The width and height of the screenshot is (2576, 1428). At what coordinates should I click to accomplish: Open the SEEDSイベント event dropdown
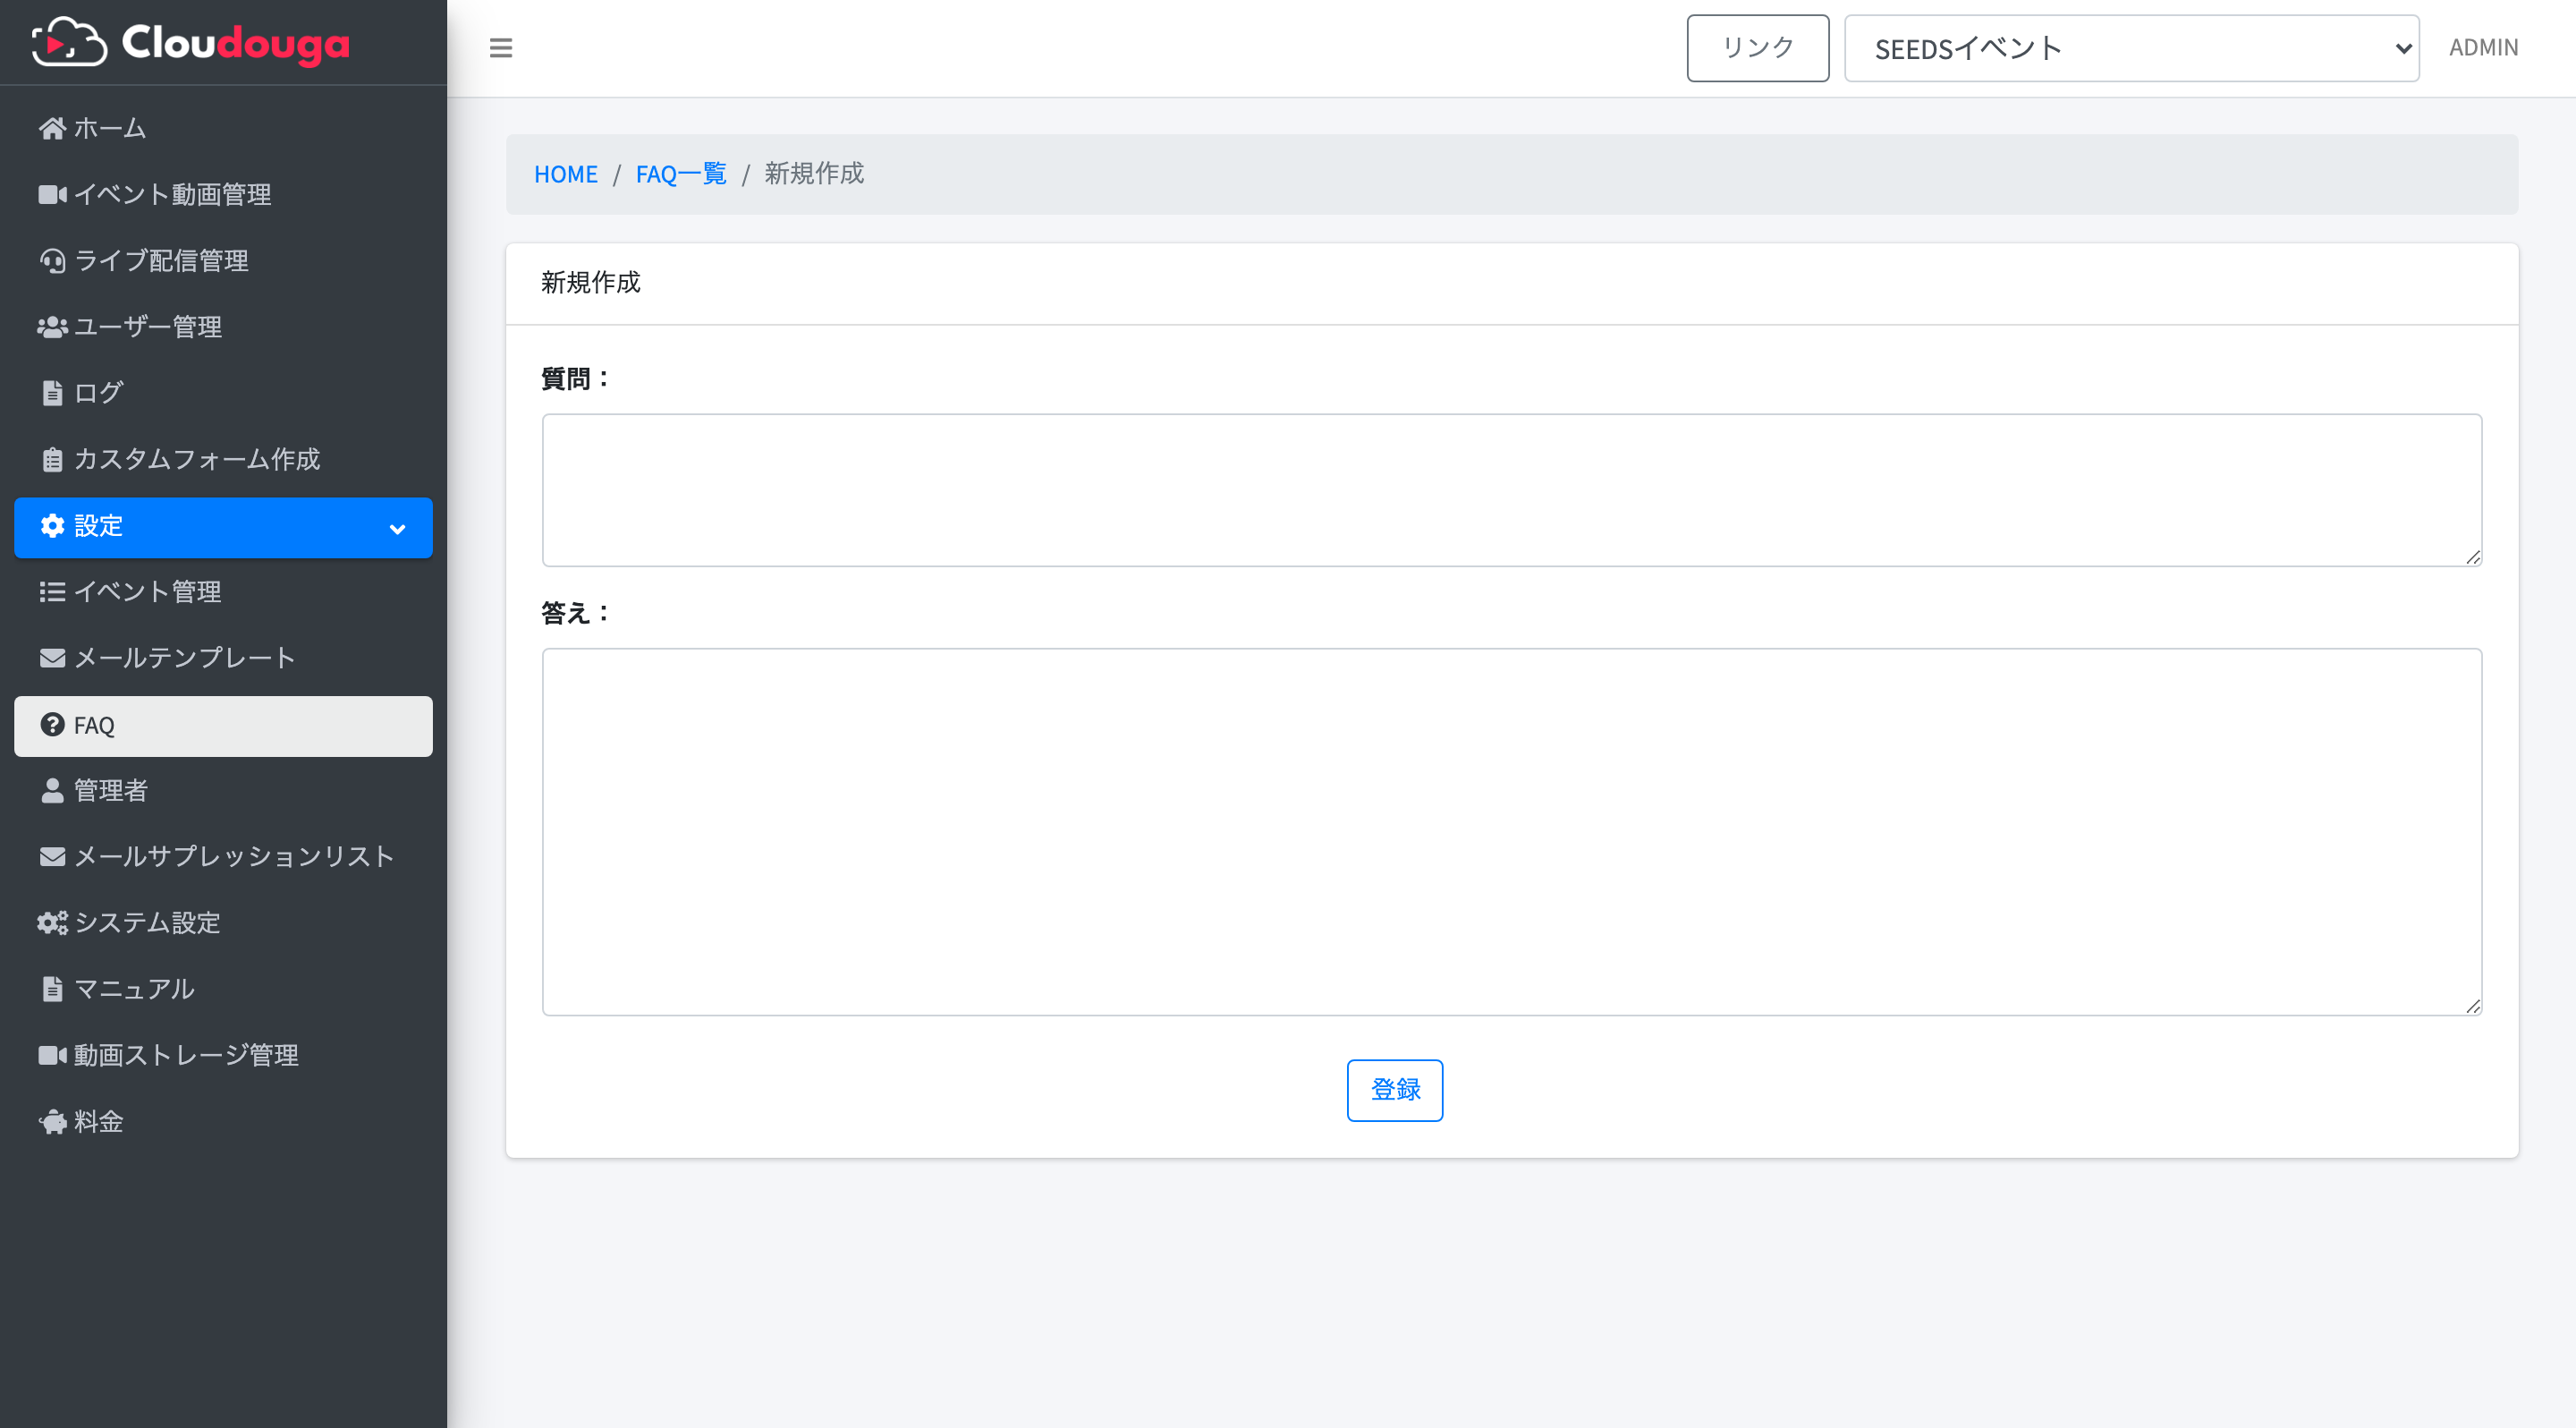2131,48
